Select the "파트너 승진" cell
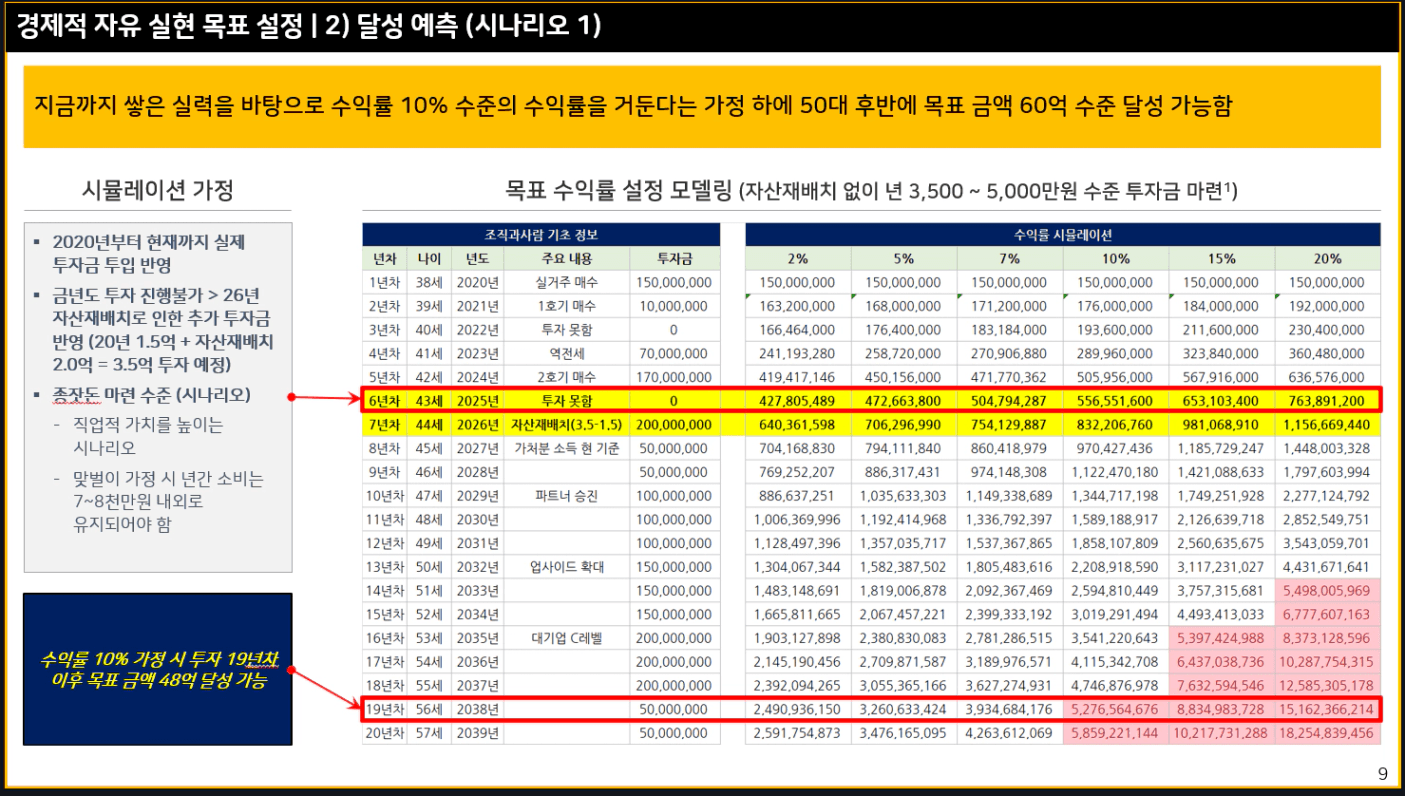 click(x=566, y=495)
